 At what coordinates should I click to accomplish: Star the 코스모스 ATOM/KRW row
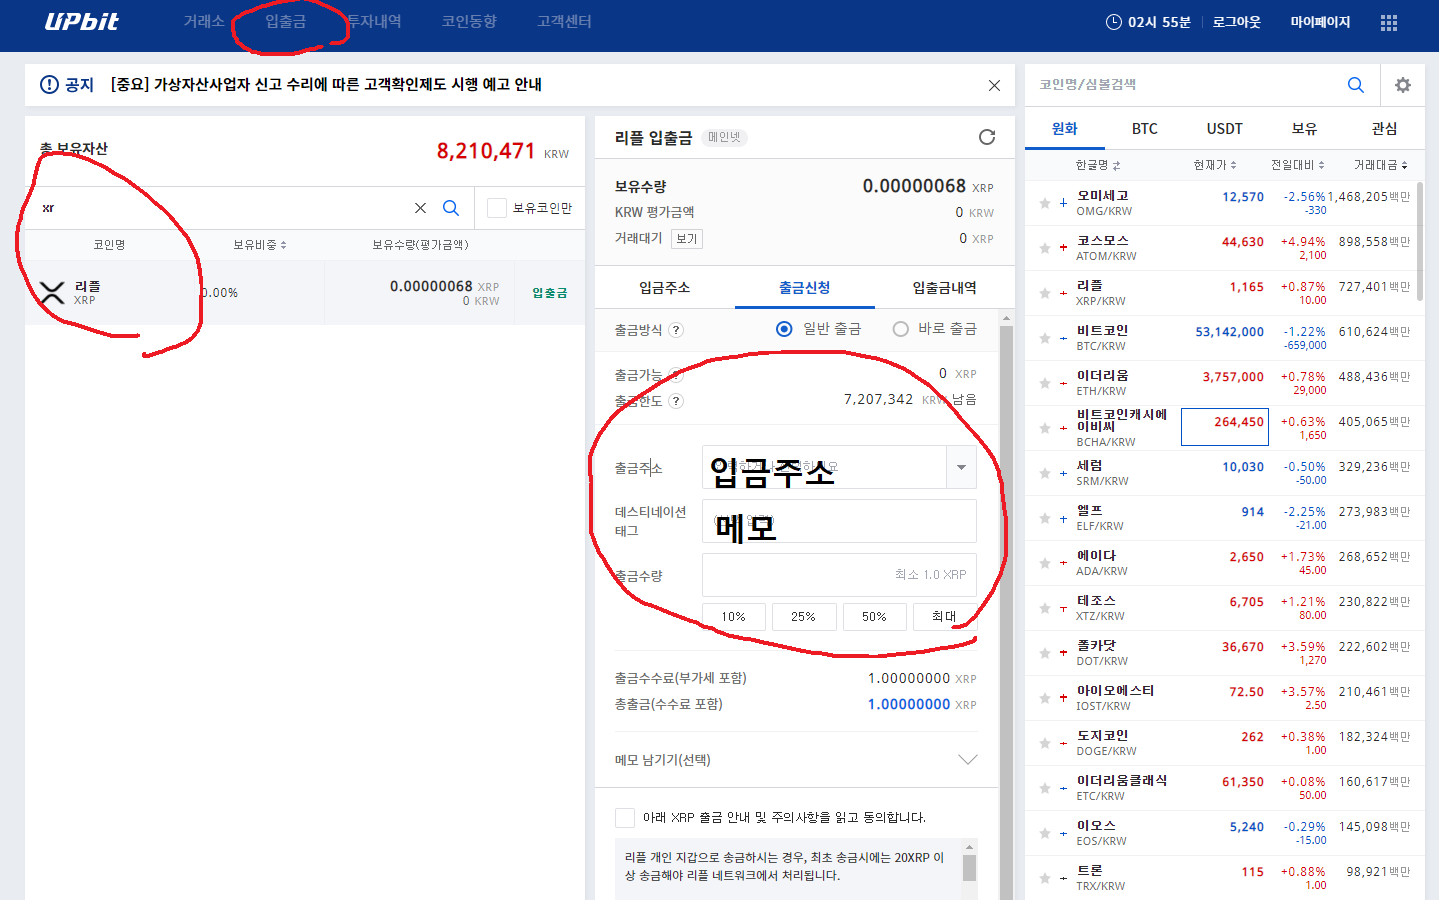[1045, 248]
